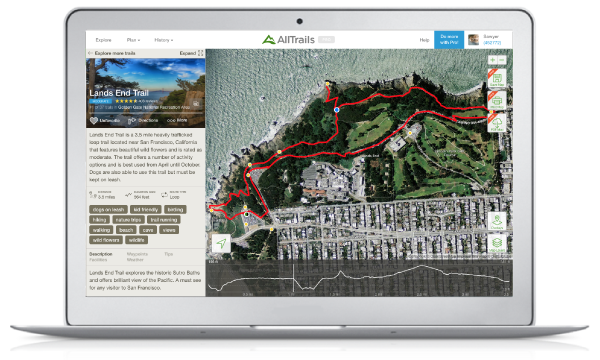Click the route type loop icon
The width and height of the screenshot is (600, 360).
pos(165,195)
